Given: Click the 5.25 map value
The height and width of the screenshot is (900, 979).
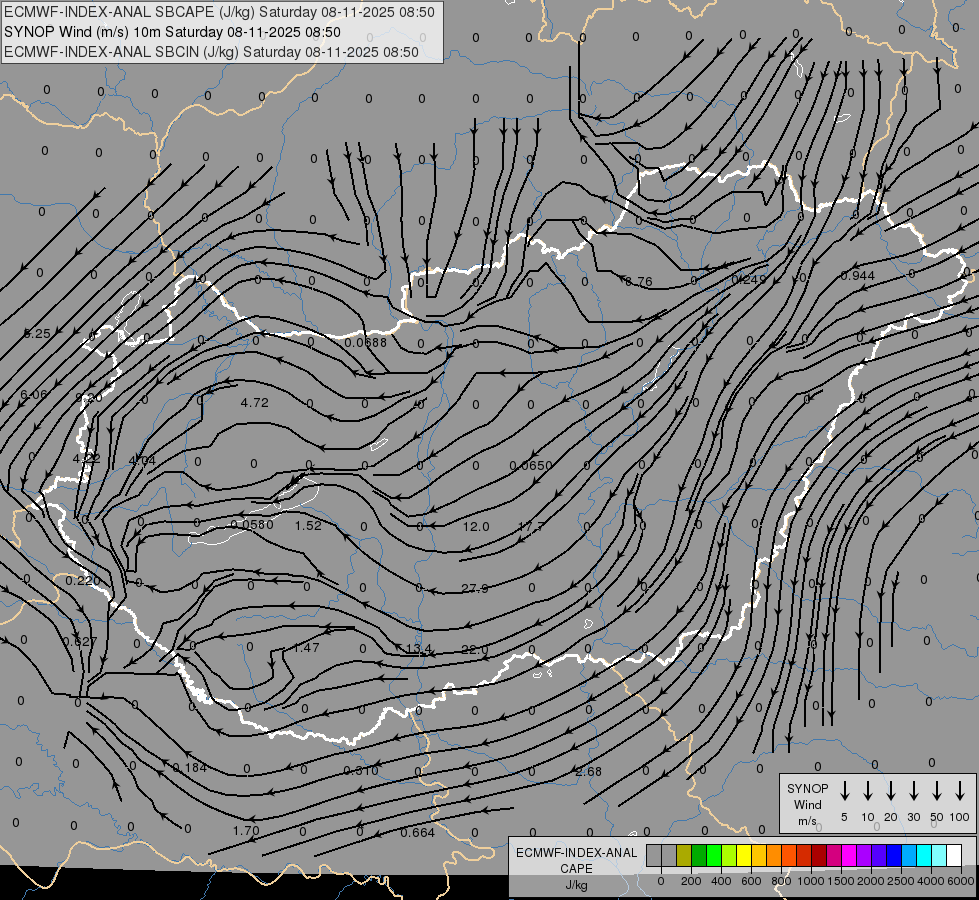Looking at the screenshot, I should 37,334.
